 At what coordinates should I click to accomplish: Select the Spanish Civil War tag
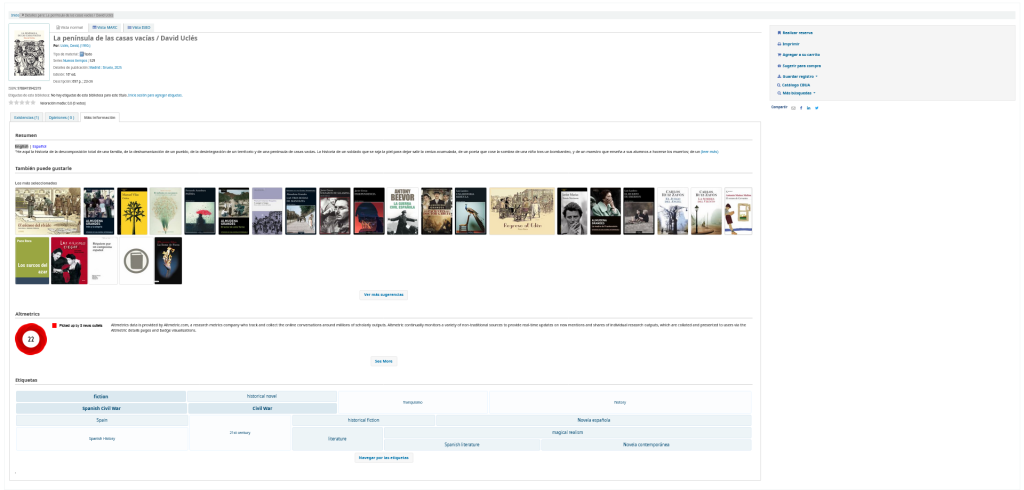pyautogui.click(x=101, y=408)
